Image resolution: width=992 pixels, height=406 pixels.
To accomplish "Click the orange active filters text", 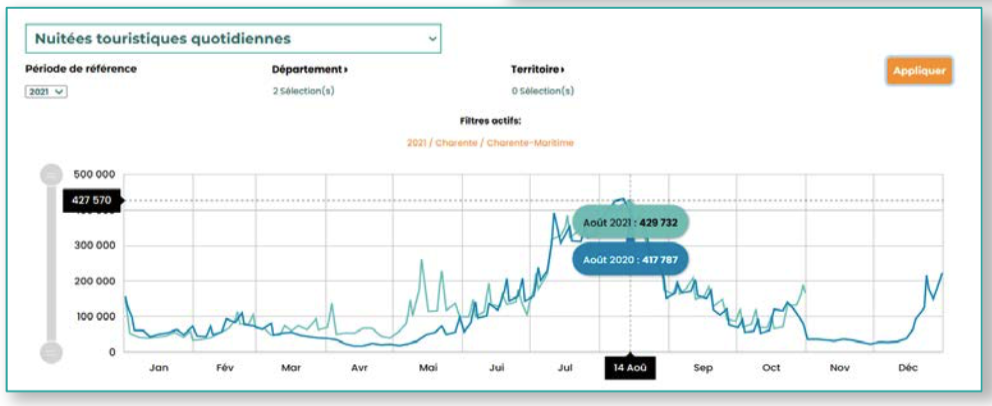I will pos(490,143).
